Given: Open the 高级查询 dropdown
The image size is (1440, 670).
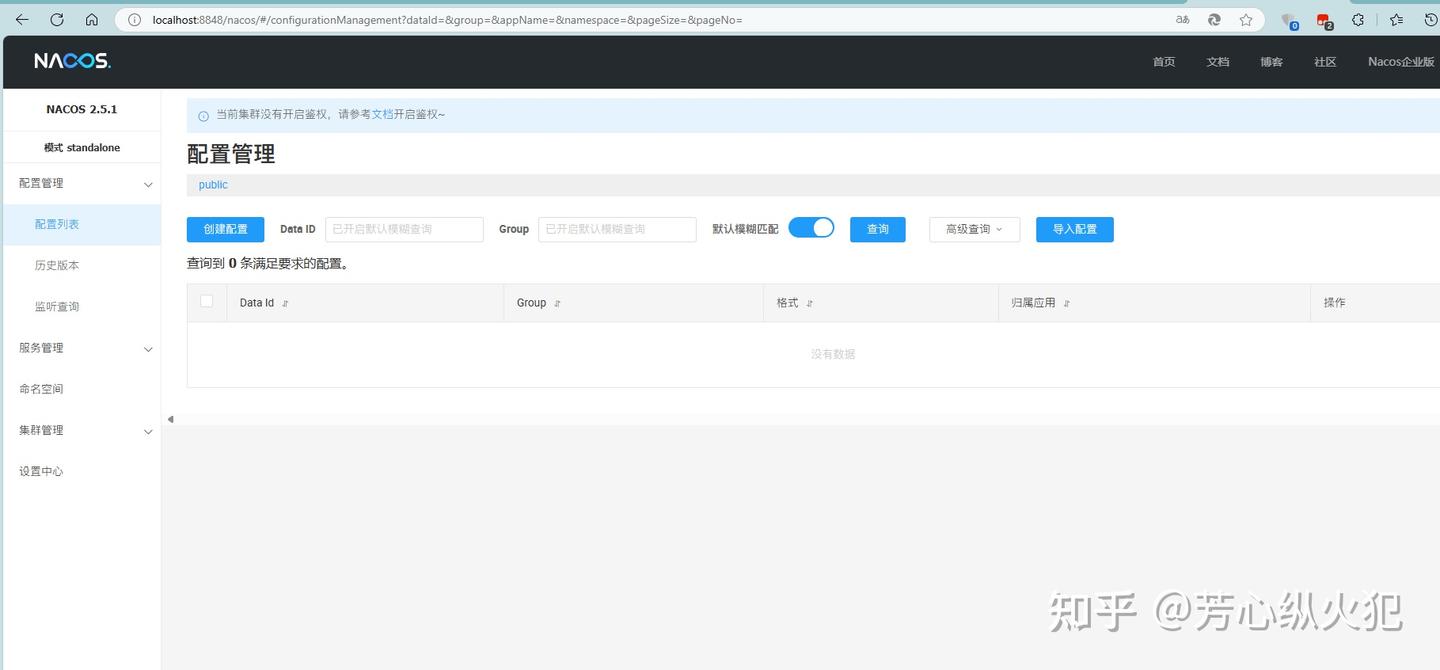Looking at the screenshot, I should click(x=973, y=229).
